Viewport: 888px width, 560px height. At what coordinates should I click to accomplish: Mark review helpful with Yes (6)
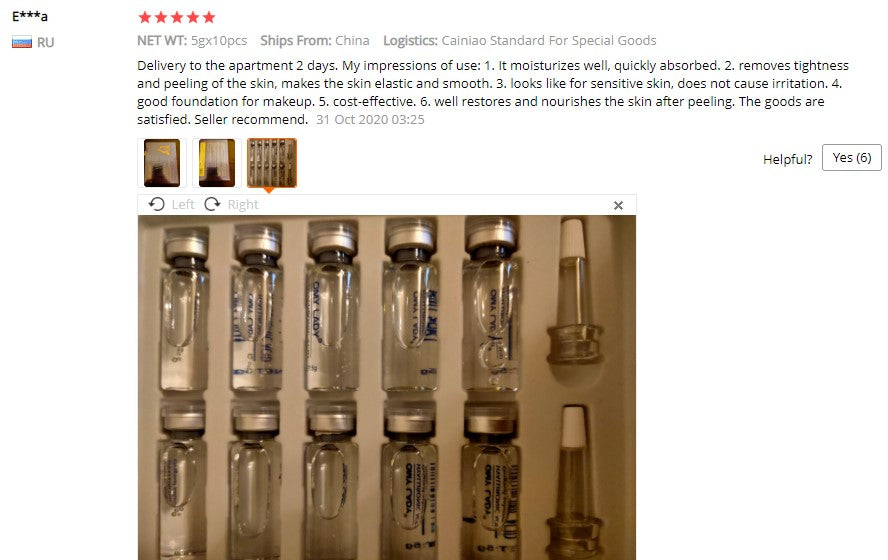852,157
